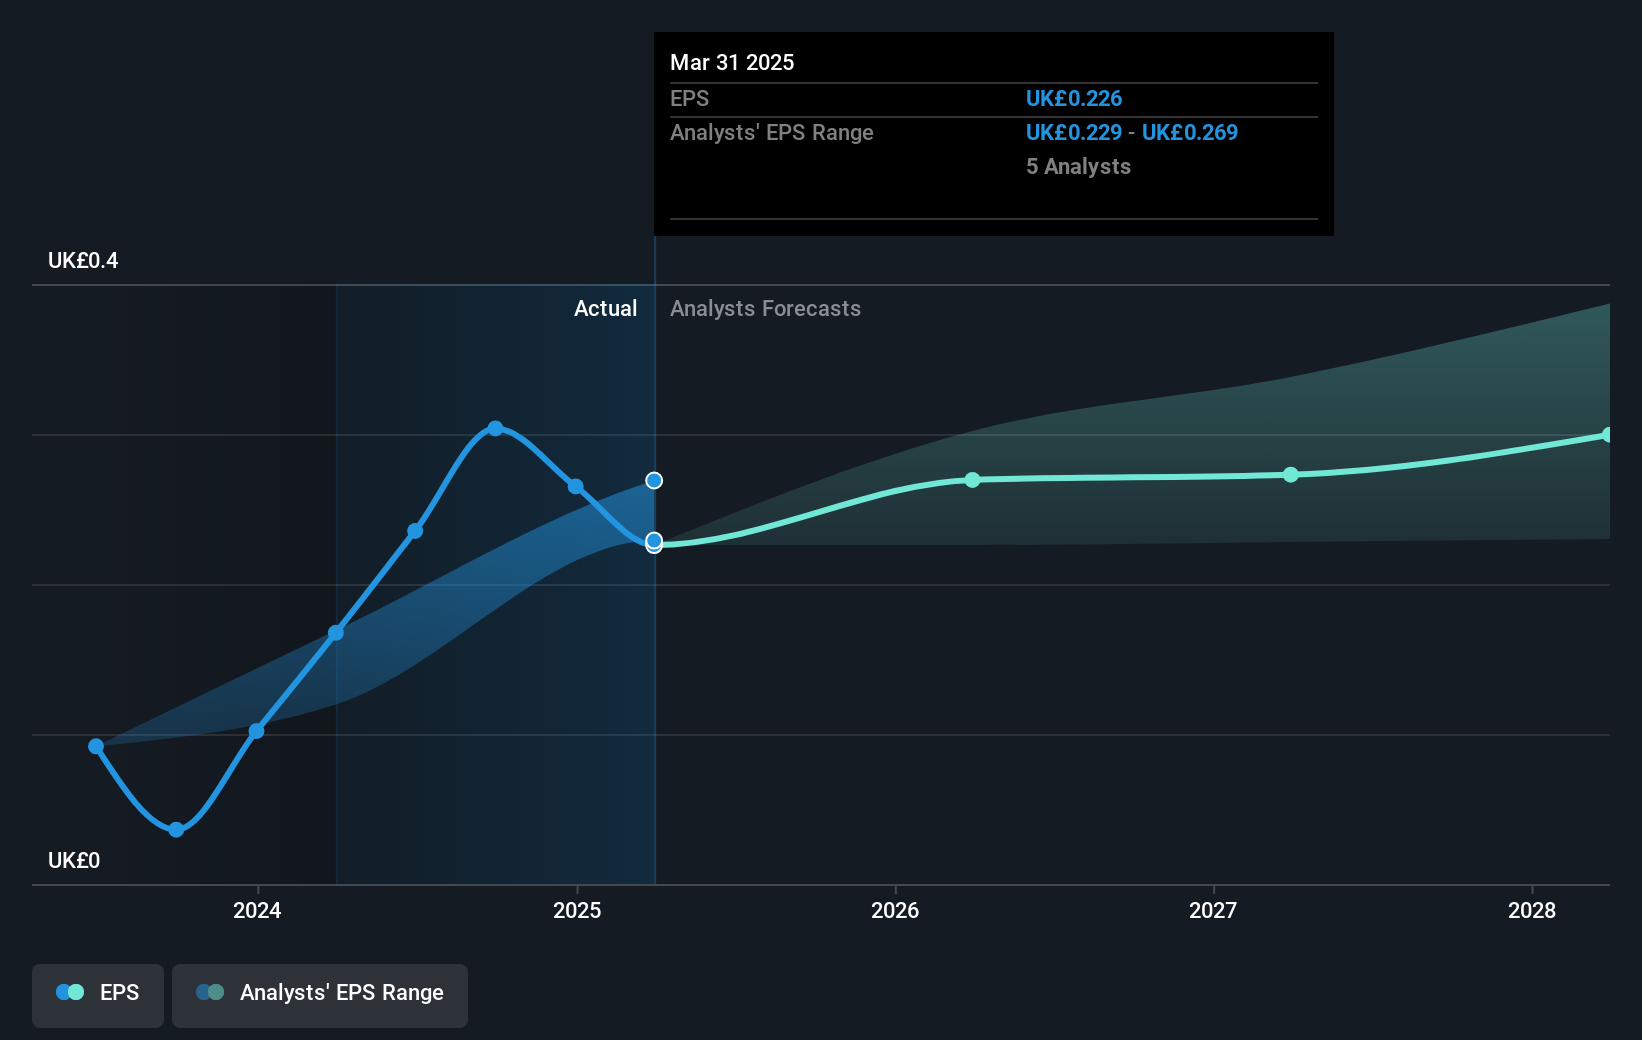Toggle the EPS legend chip

[x=97, y=995]
